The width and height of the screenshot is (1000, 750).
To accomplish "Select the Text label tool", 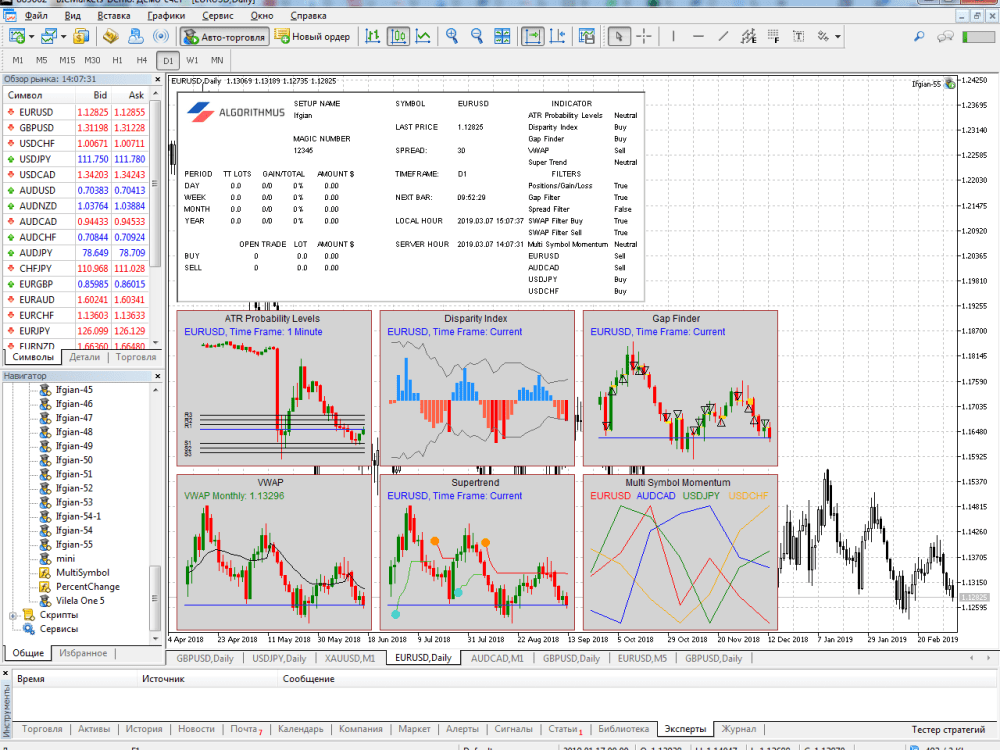I will coord(798,36).
